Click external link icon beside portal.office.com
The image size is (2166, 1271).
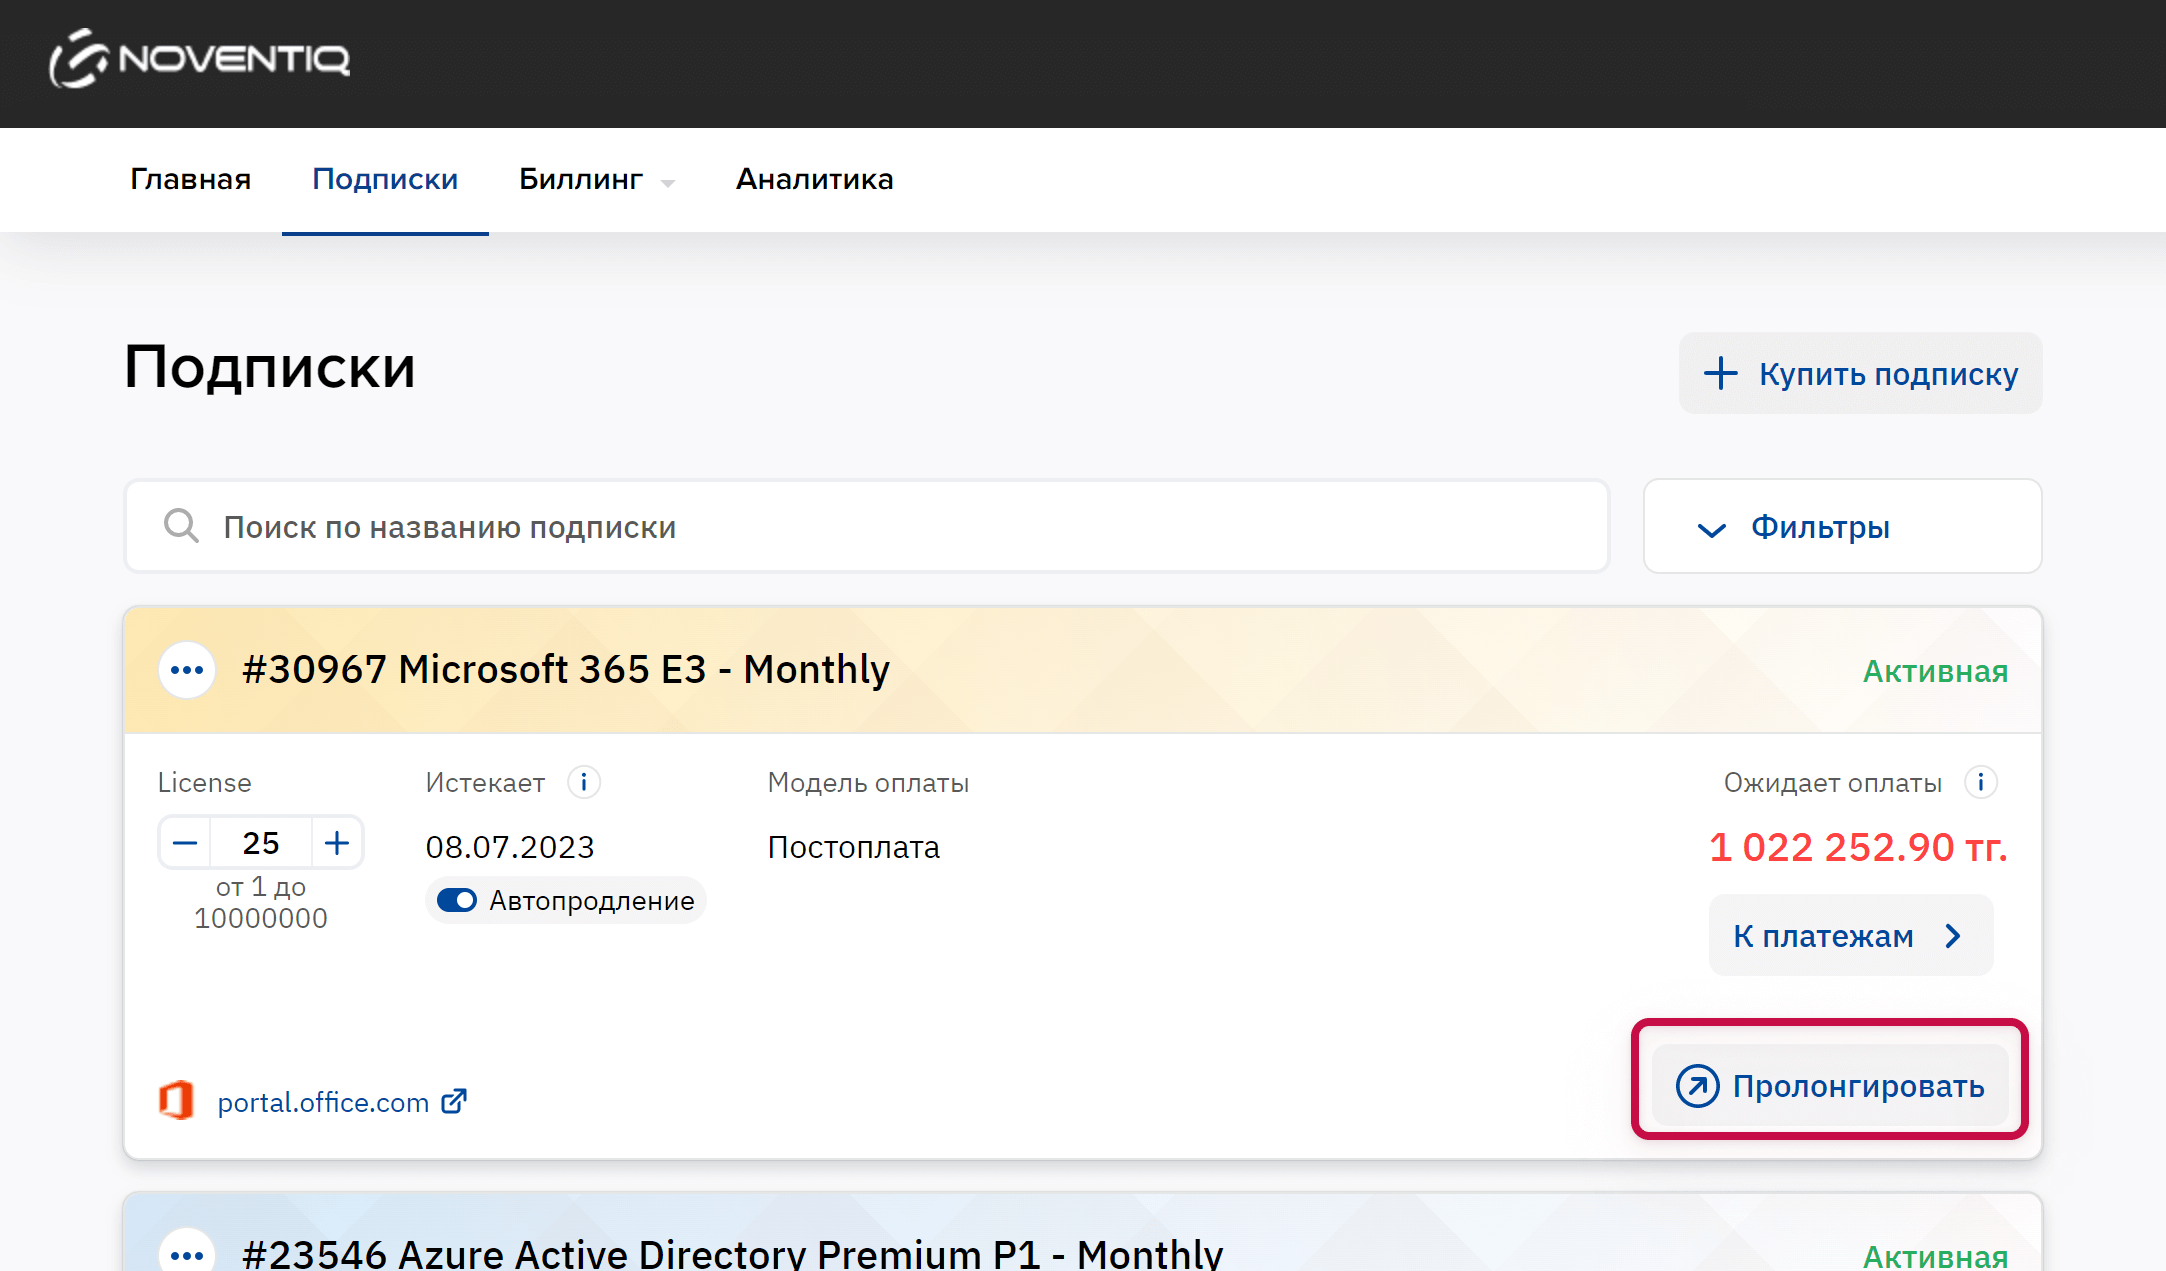pos(454,1101)
